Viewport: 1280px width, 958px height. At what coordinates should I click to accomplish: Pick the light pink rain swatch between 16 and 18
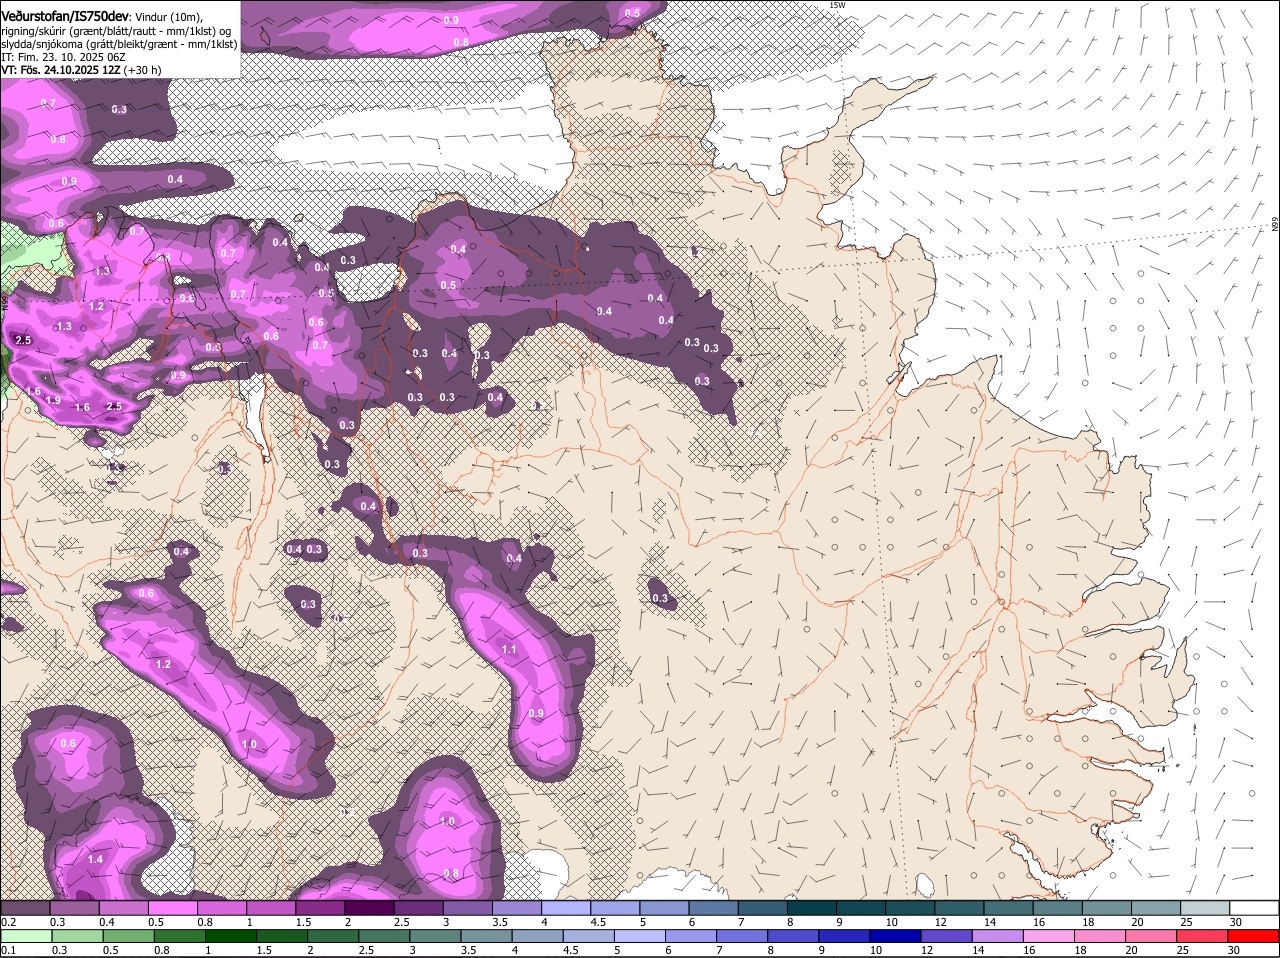1051,936
